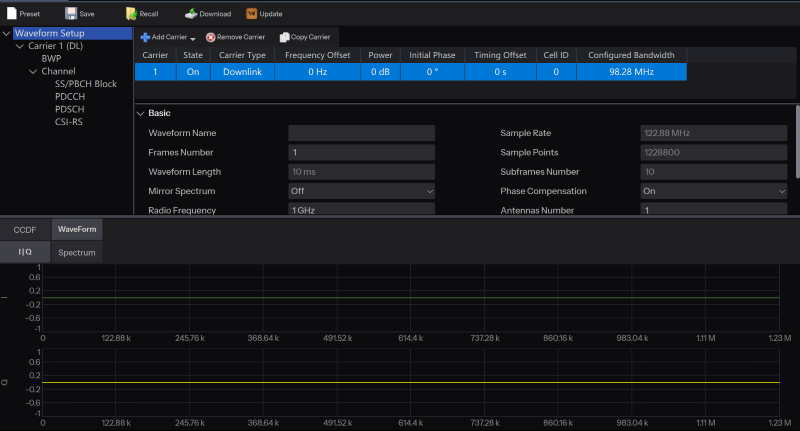Switch to the Spectrum tab
This screenshot has height=431, width=800.
coord(77,253)
